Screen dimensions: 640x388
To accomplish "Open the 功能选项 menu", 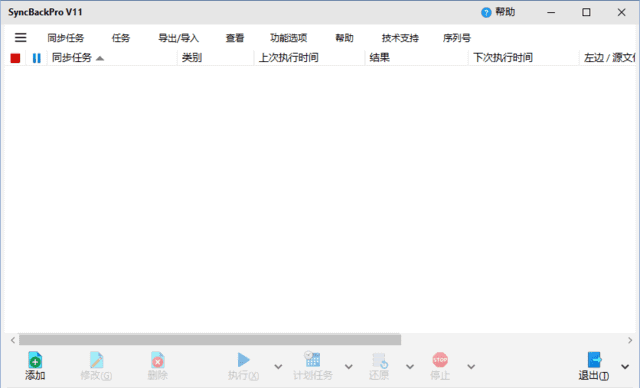I will click(289, 38).
